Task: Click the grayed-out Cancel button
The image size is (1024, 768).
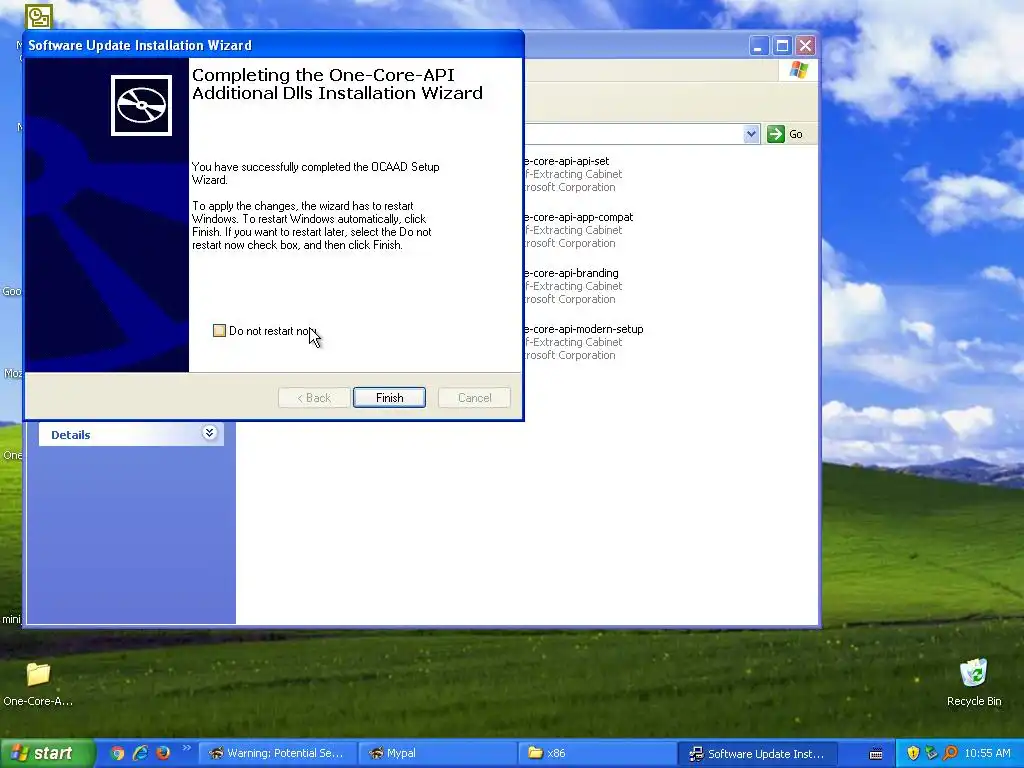Action: tap(474, 398)
